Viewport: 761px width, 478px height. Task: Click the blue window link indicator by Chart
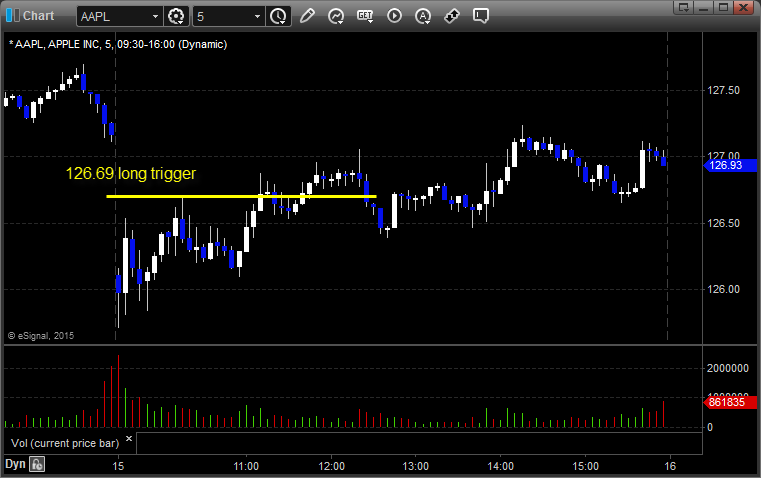tap(13, 16)
